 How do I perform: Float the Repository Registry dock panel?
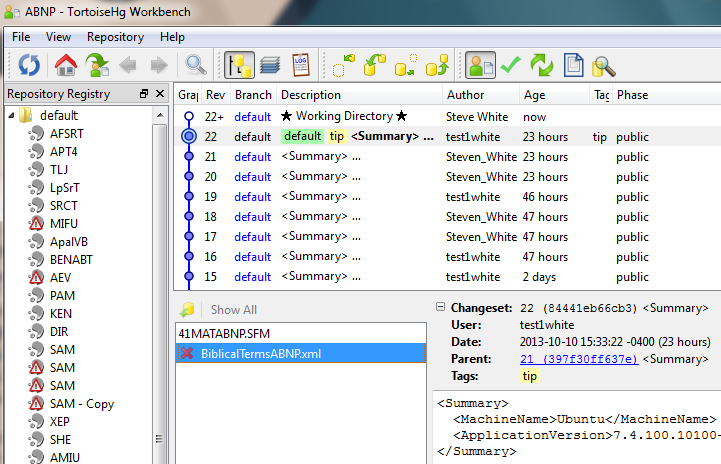tap(144, 94)
